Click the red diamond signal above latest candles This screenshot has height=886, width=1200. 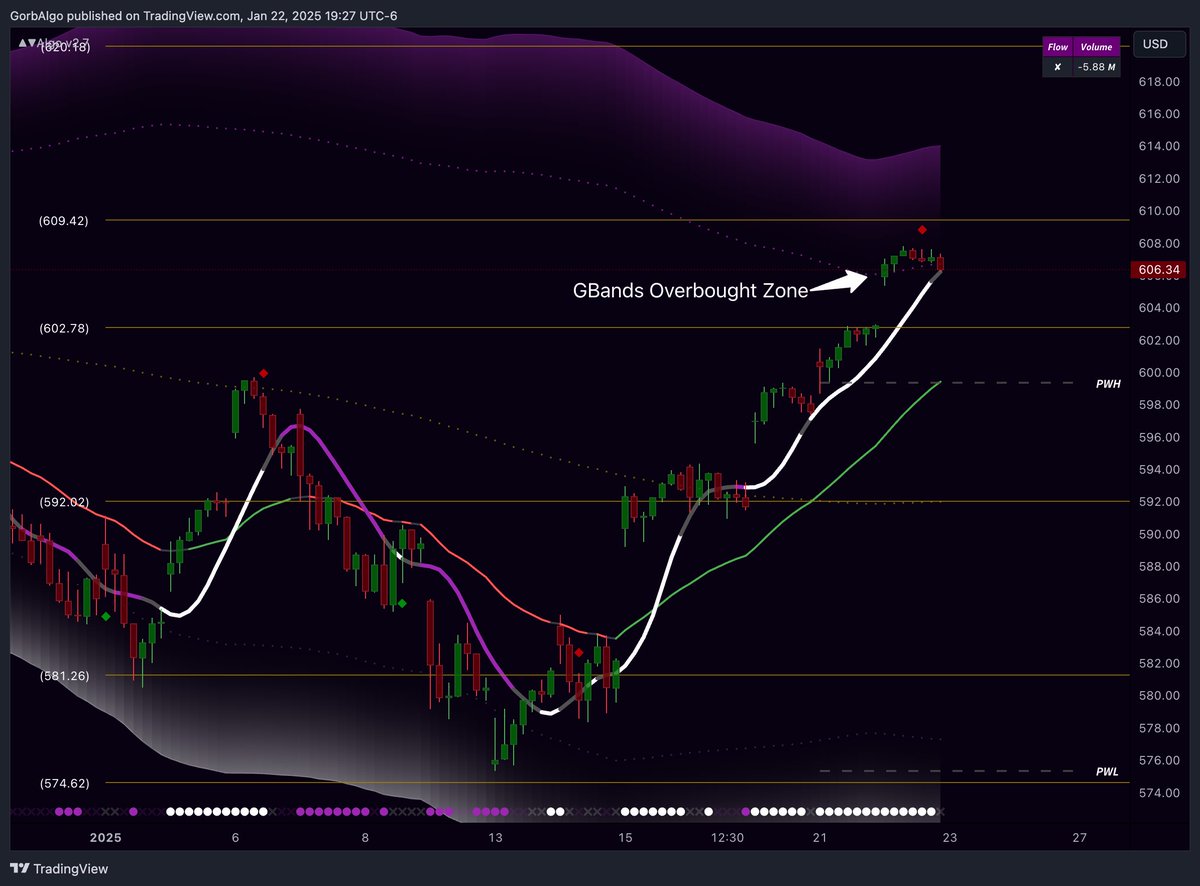pos(922,230)
